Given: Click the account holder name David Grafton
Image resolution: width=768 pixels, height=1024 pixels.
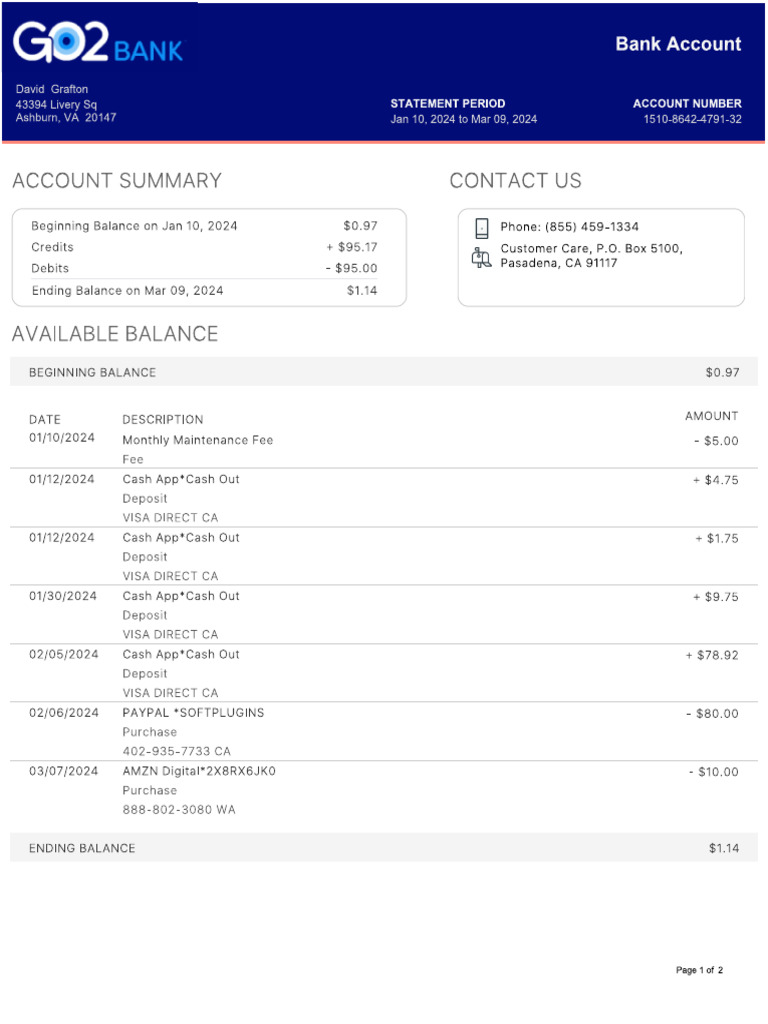Looking at the screenshot, I should tap(52, 89).
